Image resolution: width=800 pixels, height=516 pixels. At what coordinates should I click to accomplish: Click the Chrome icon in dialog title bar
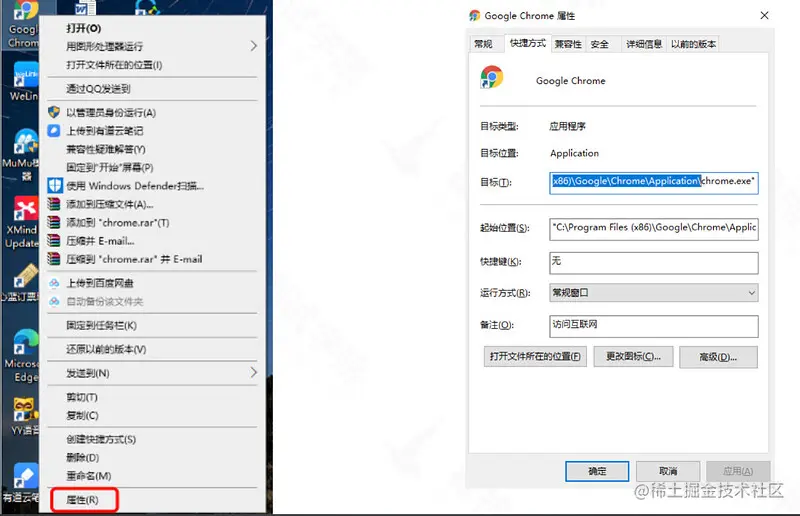pyautogui.click(x=474, y=16)
